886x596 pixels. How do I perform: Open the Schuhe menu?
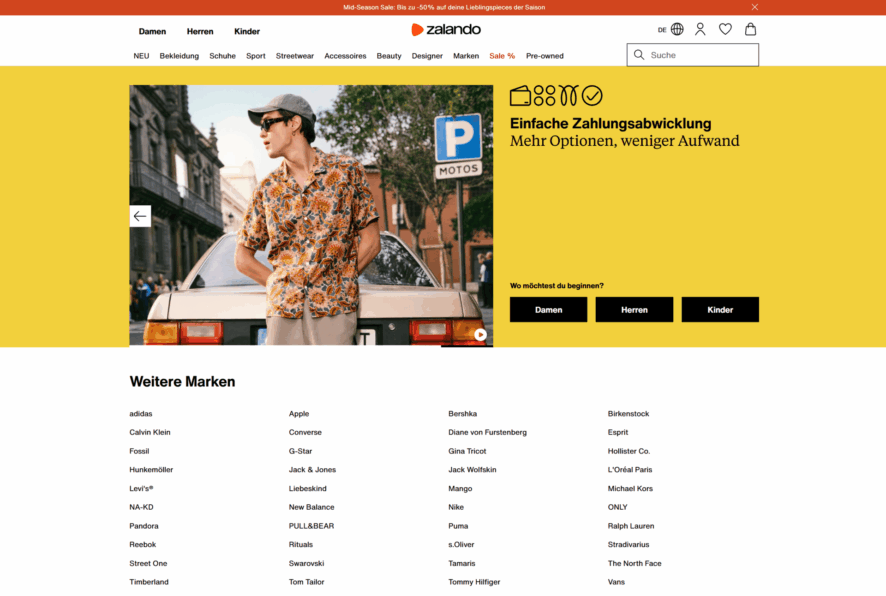coord(223,56)
